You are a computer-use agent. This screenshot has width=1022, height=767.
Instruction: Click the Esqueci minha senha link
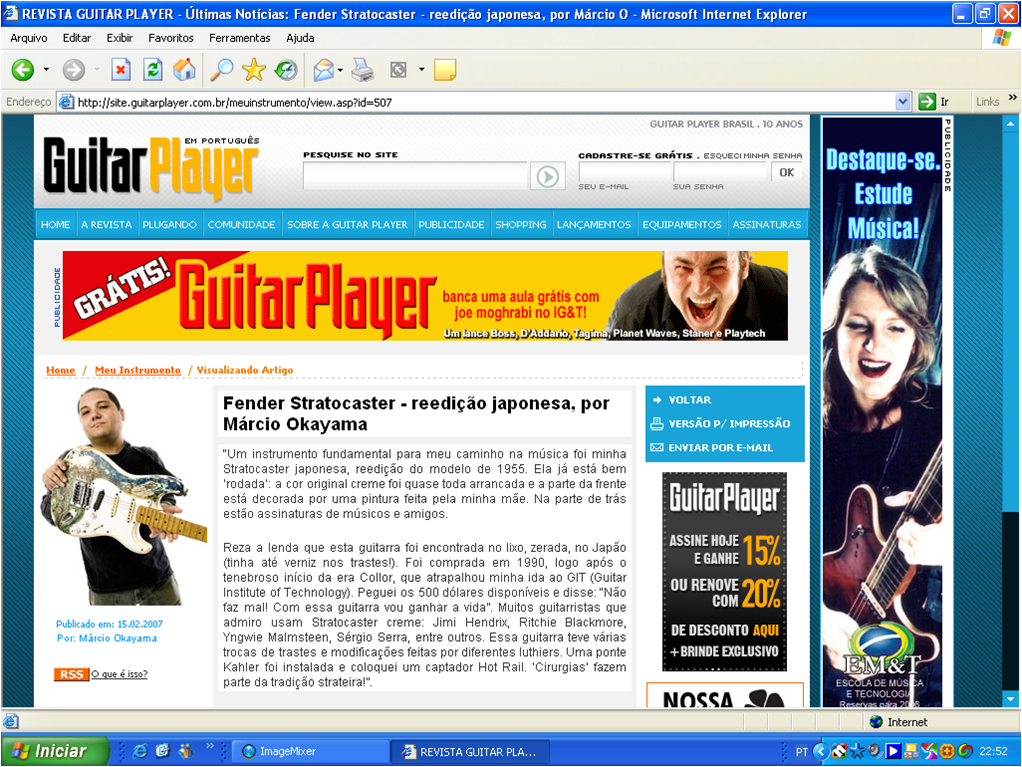tap(753, 156)
